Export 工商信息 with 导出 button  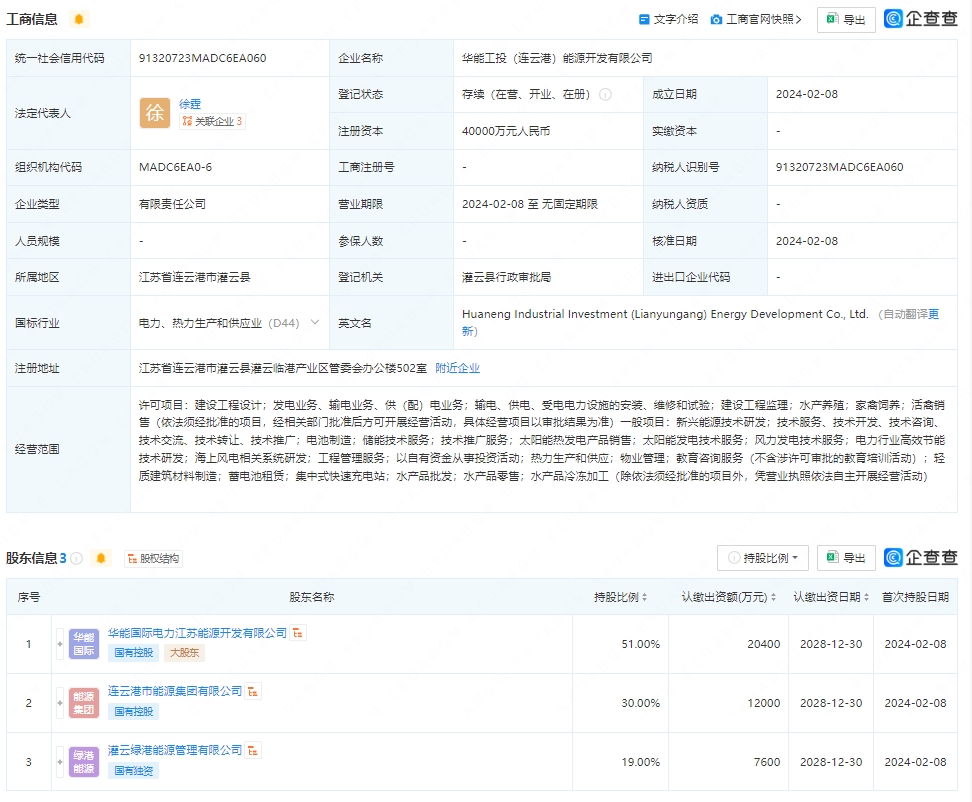point(845,19)
